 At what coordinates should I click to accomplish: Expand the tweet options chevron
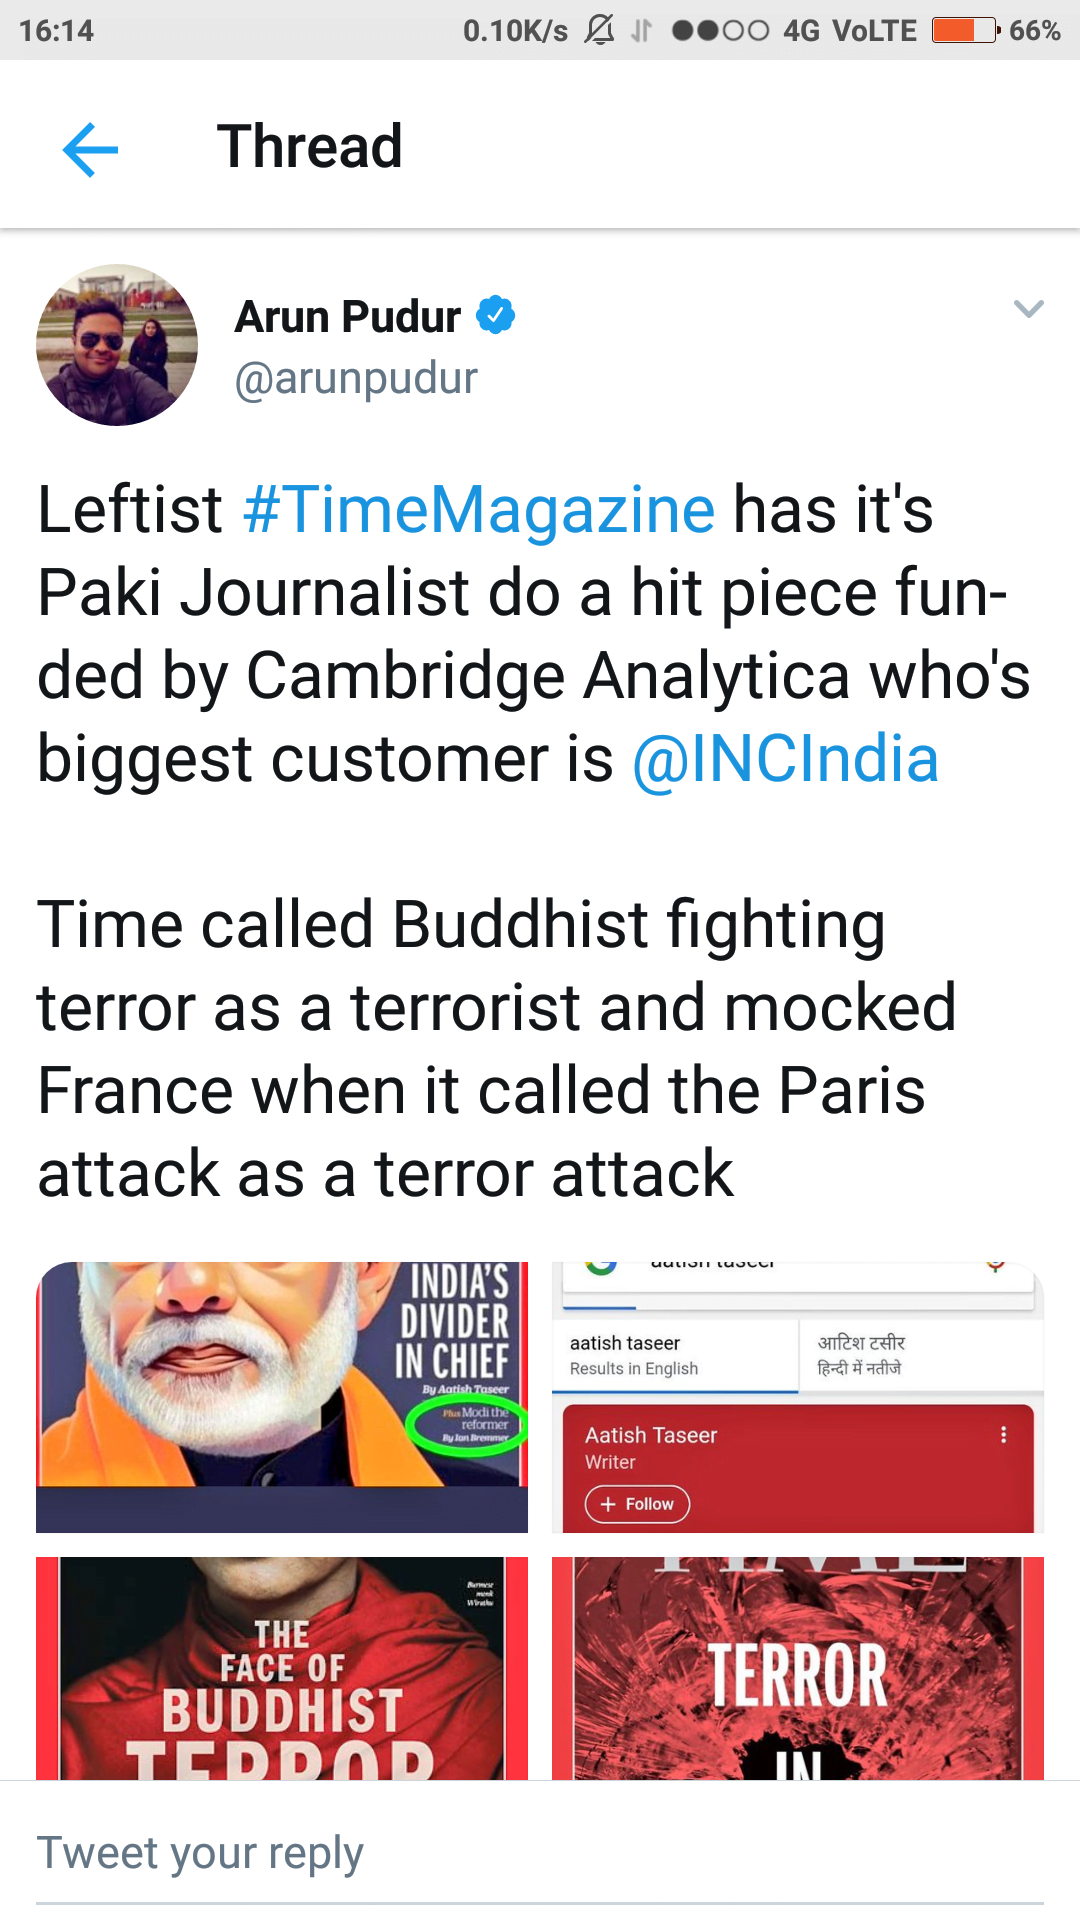tap(1028, 309)
